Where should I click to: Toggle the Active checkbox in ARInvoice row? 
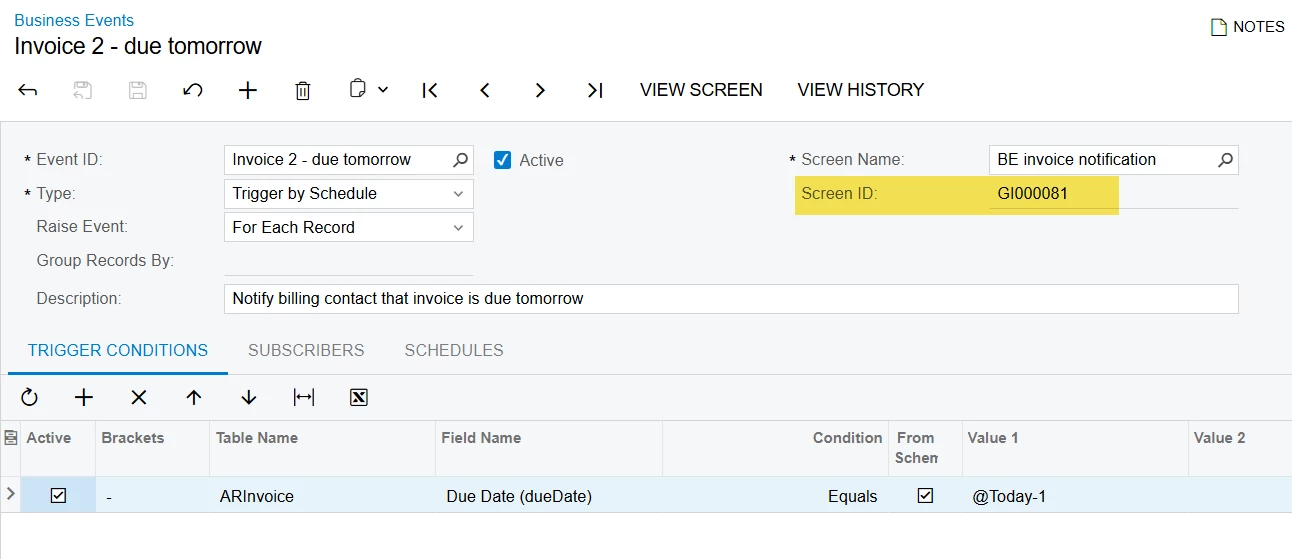coord(58,495)
